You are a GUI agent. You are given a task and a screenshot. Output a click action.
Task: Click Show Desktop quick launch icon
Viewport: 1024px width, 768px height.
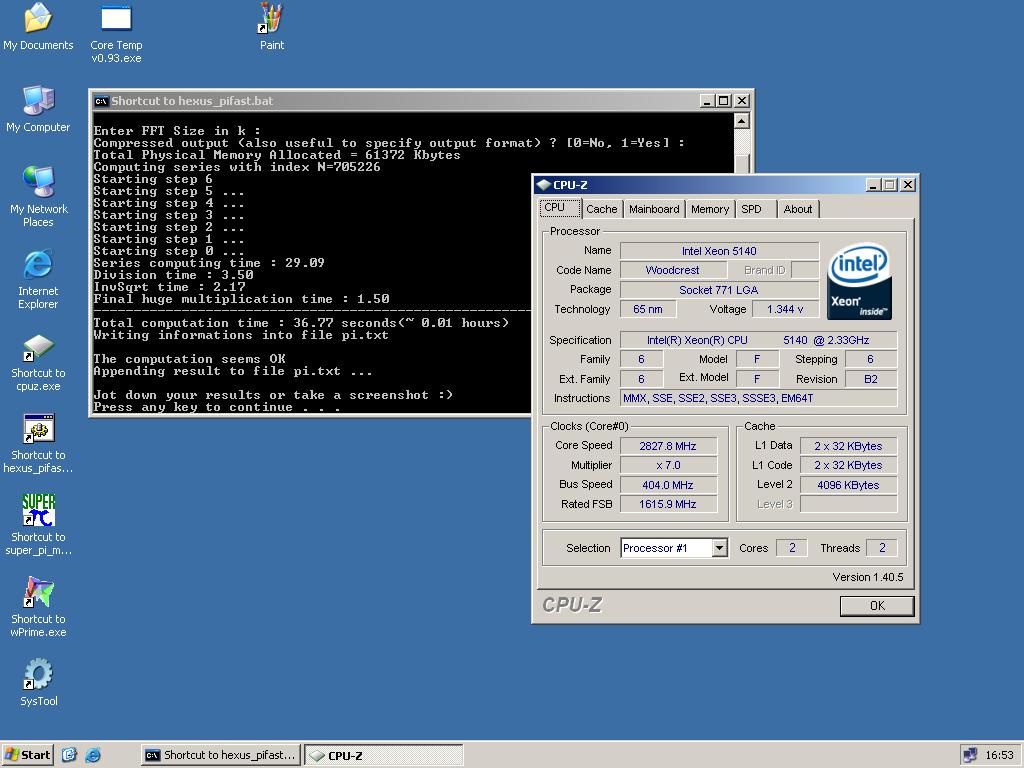click(69, 755)
